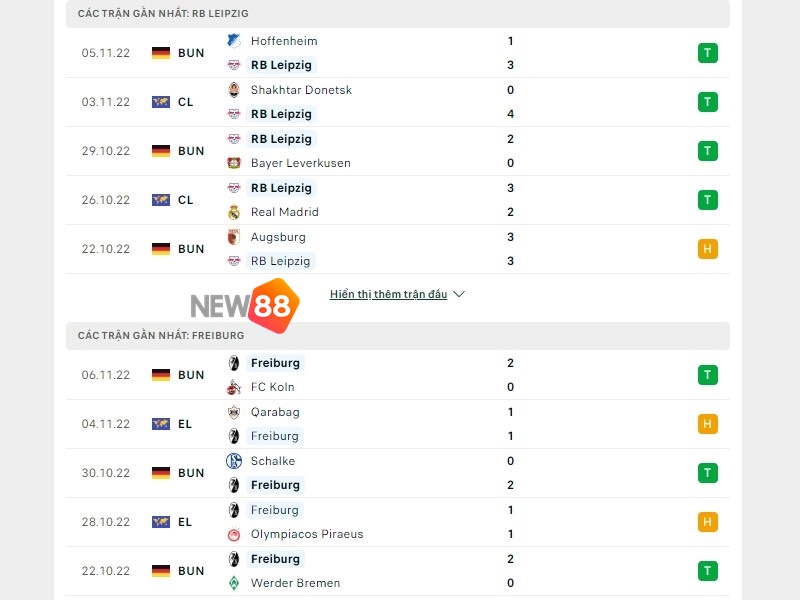
Task: Click the Hoffenheim club crest icon
Action: pos(234,41)
